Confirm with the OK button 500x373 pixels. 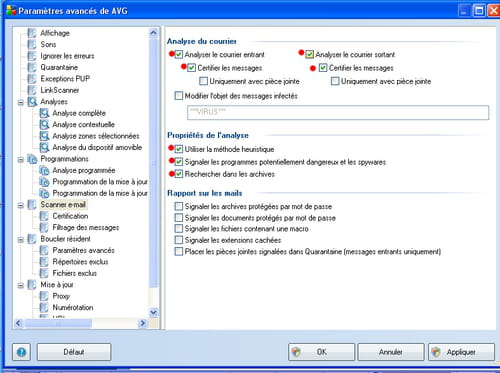click(x=321, y=352)
